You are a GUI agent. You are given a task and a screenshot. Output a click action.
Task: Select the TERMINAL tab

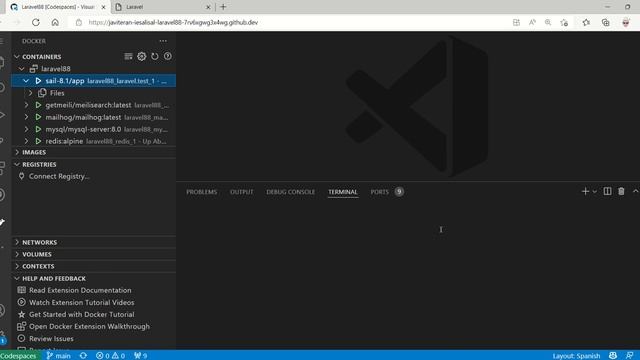[x=343, y=192]
